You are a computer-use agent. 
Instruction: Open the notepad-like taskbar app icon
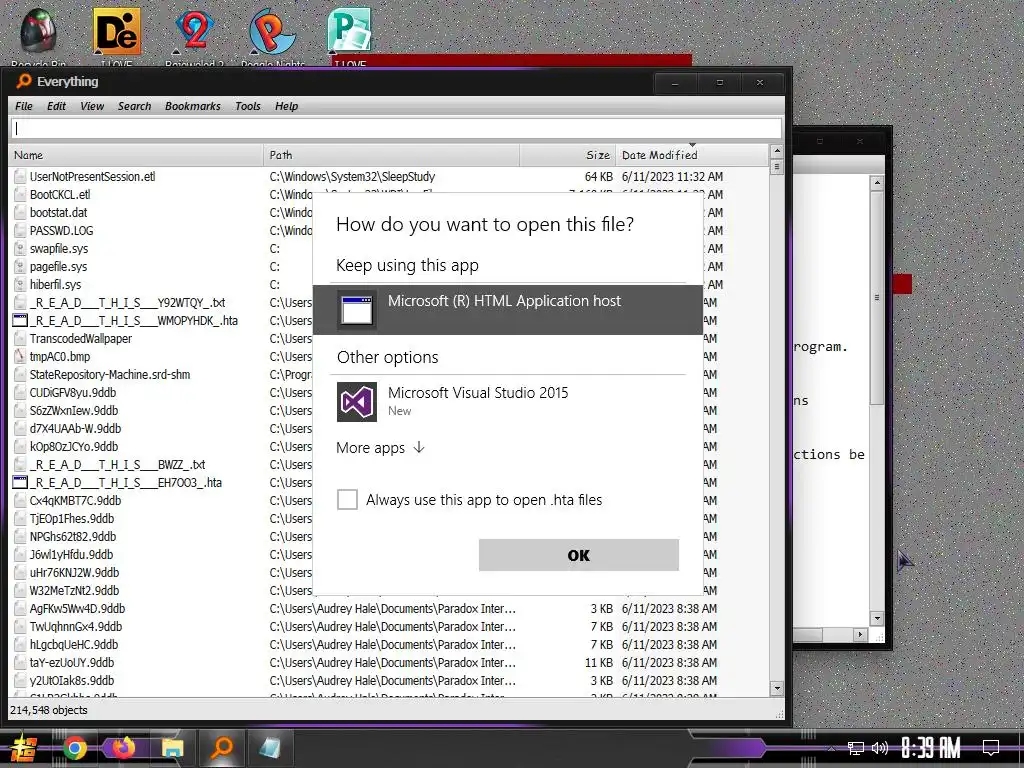click(x=270, y=748)
